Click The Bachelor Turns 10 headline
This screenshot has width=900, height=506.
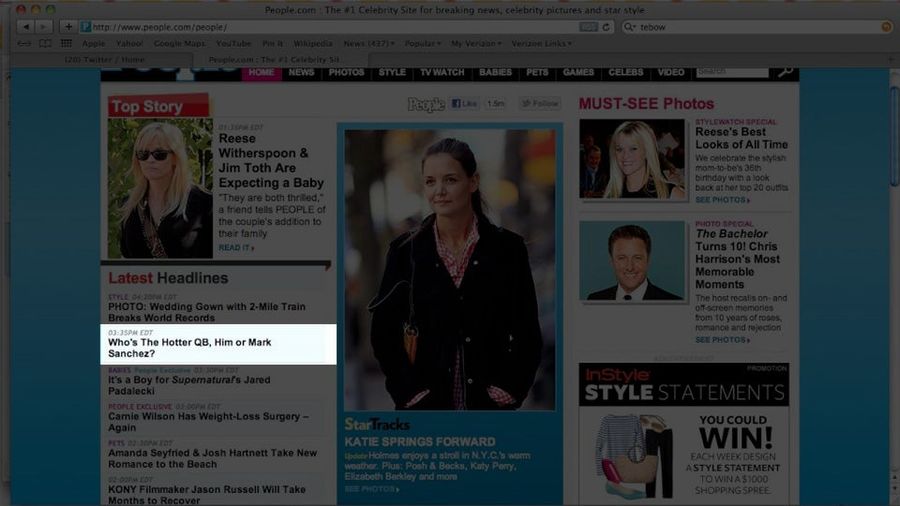(737, 259)
